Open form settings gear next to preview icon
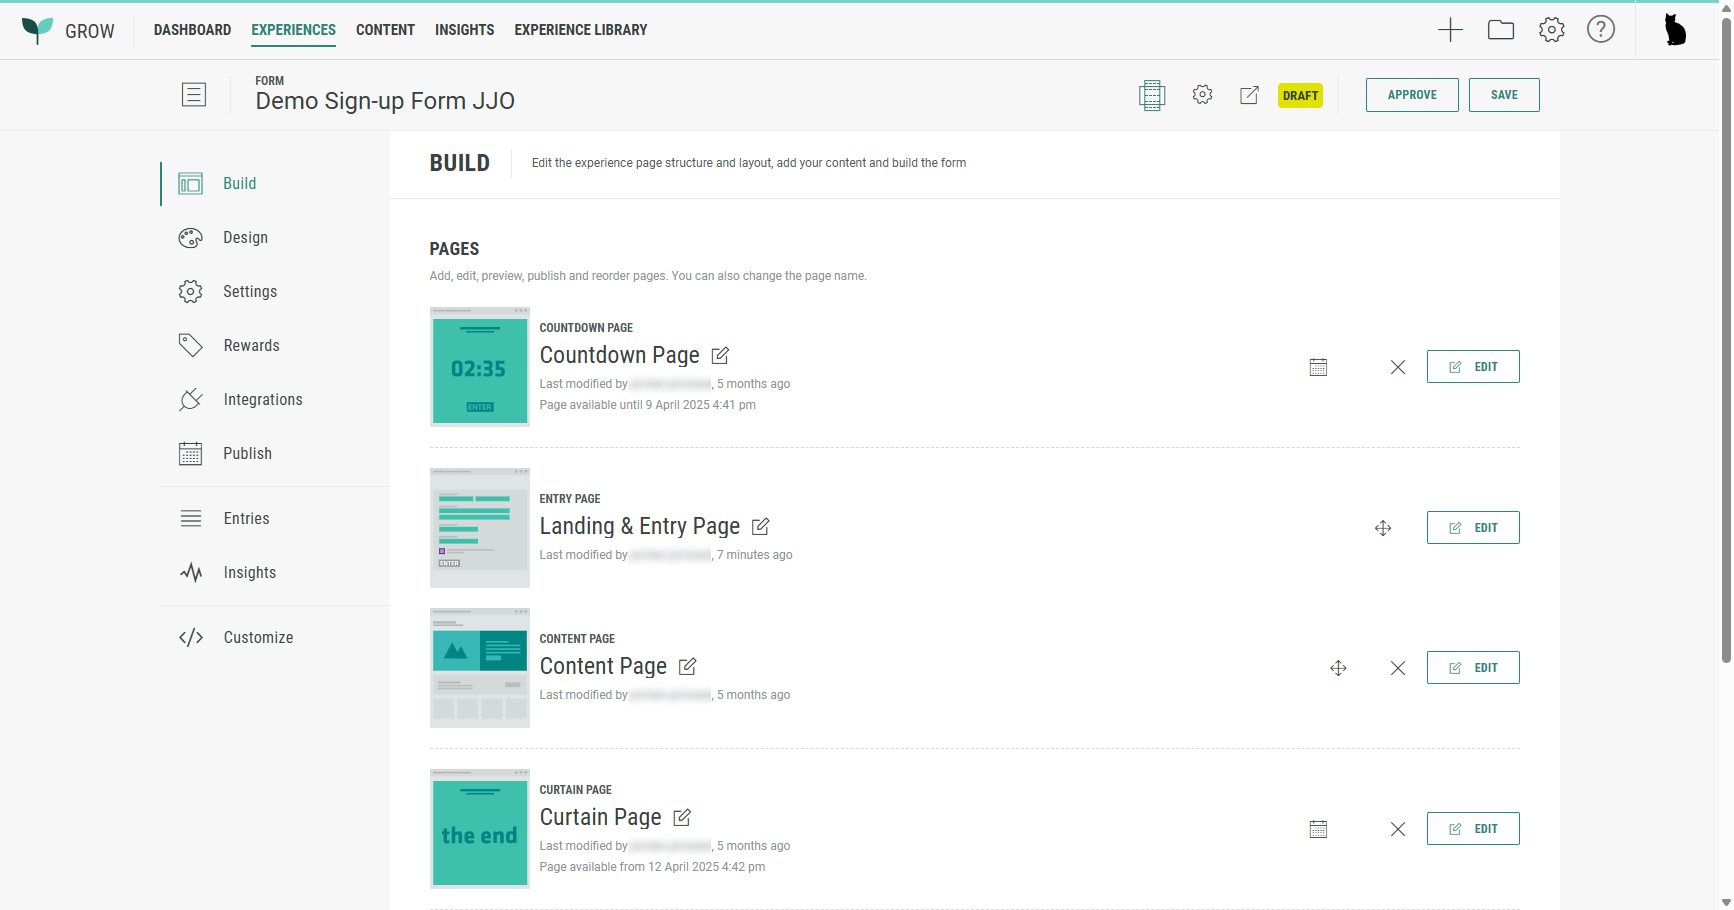This screenshot has height=910, width=1734. [1202, 95]
